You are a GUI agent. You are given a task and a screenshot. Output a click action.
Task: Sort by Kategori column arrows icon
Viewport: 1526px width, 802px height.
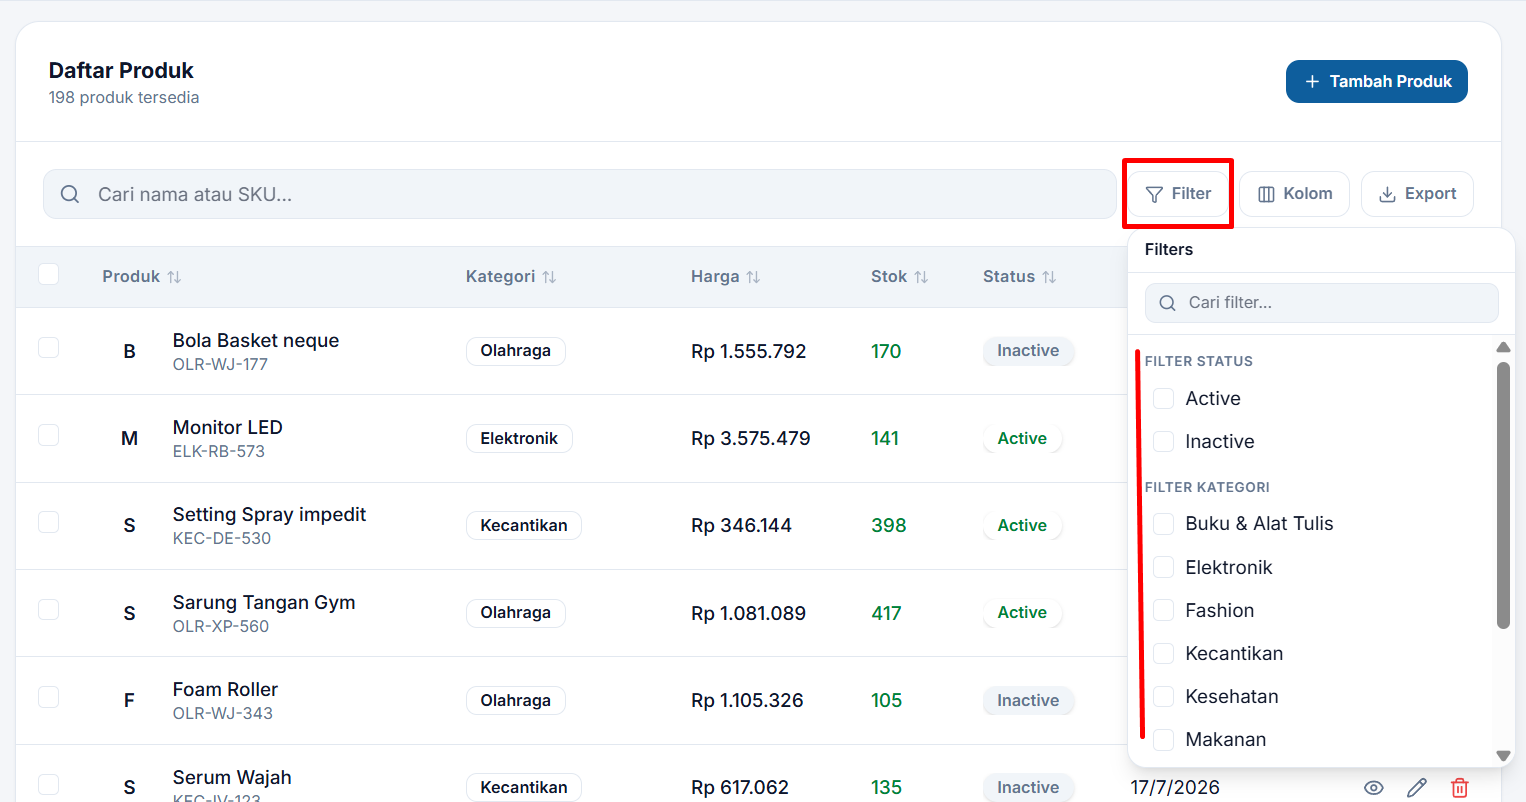coord(549,277)
